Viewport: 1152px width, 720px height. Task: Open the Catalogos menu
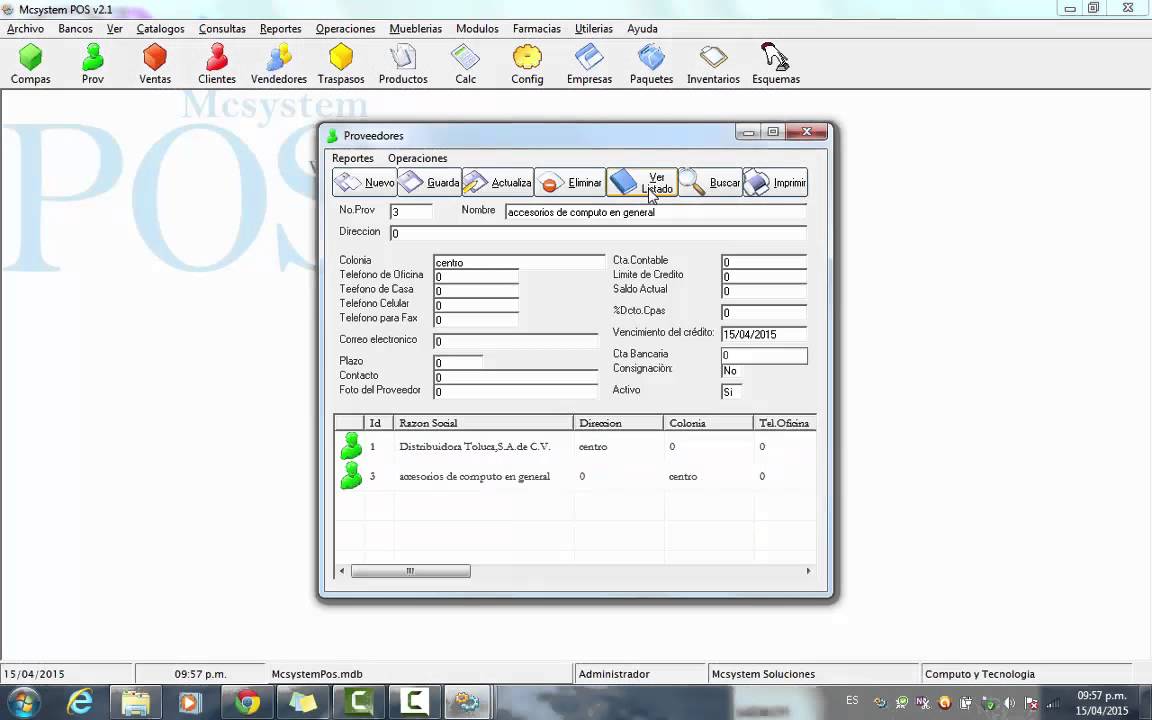(160, 29)
